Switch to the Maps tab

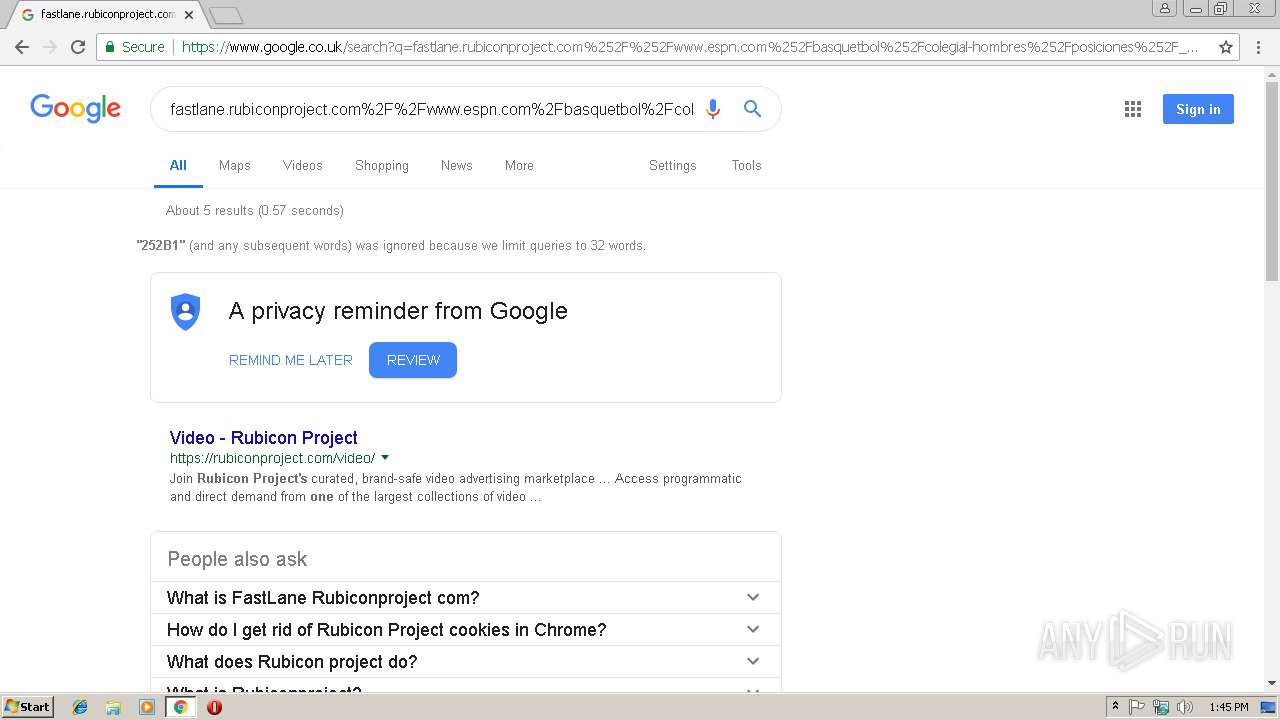click(235, 165)
